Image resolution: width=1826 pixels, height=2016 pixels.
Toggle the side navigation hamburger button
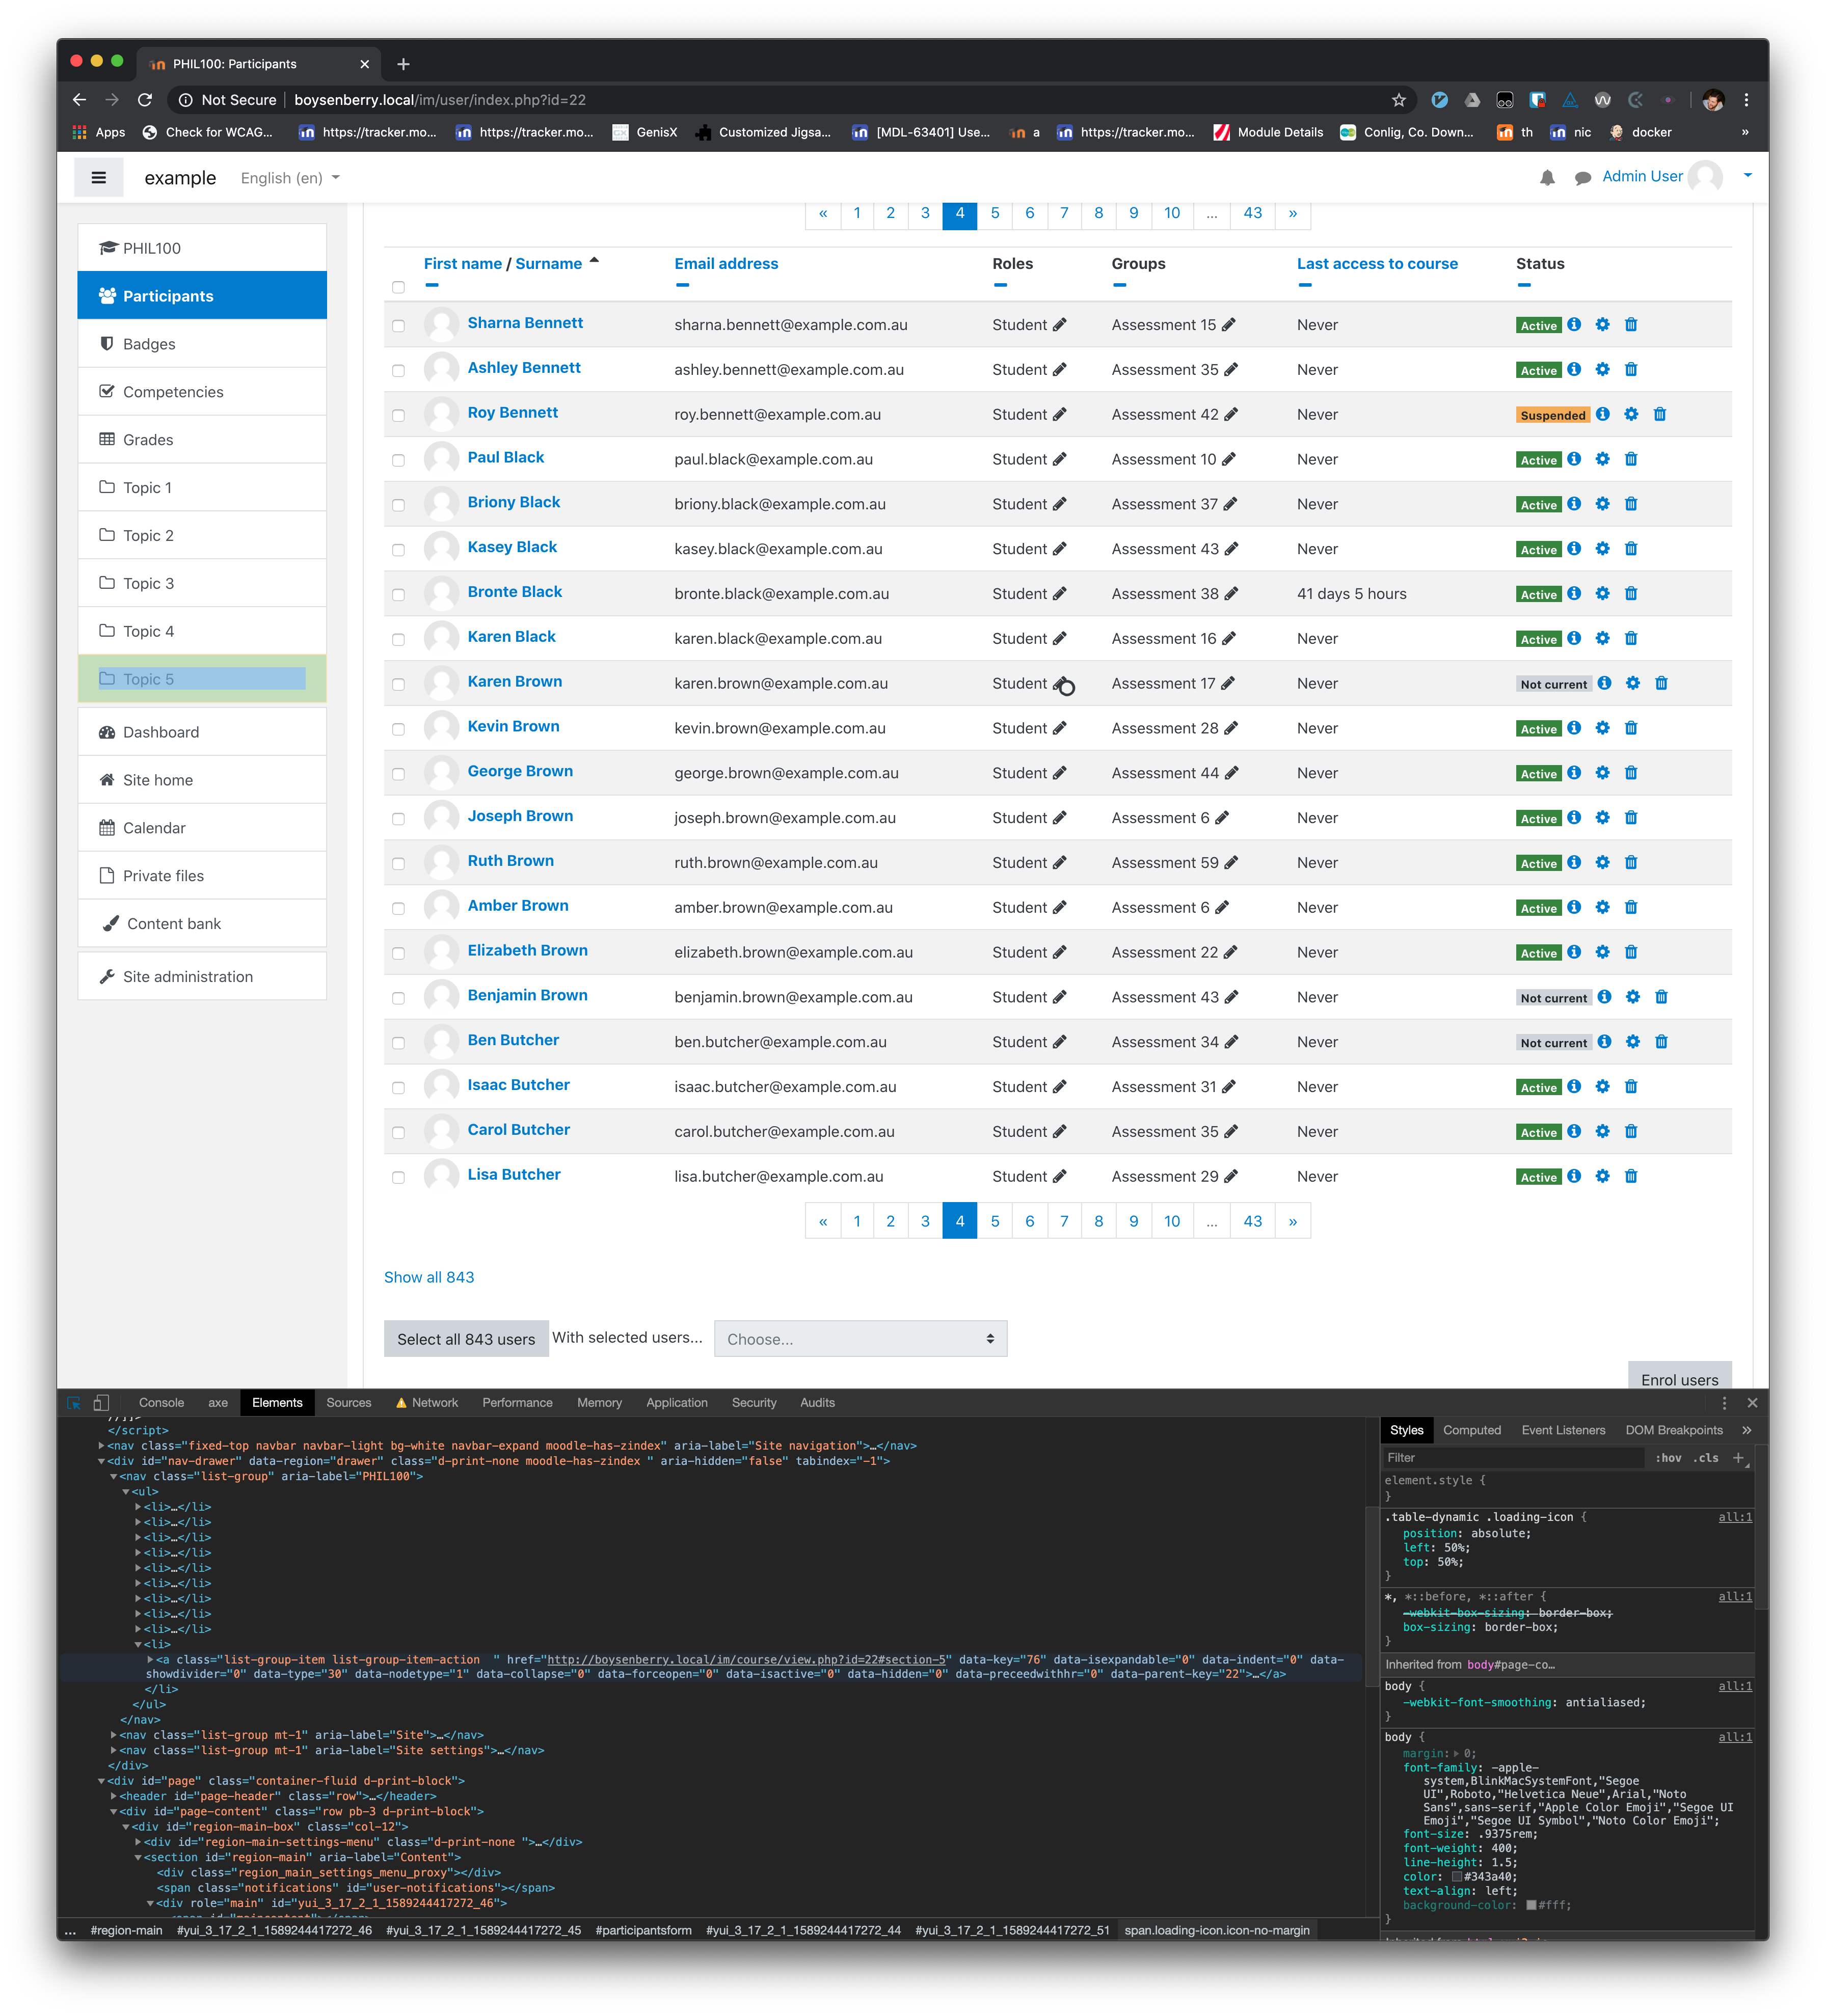[x=99, y=178]
